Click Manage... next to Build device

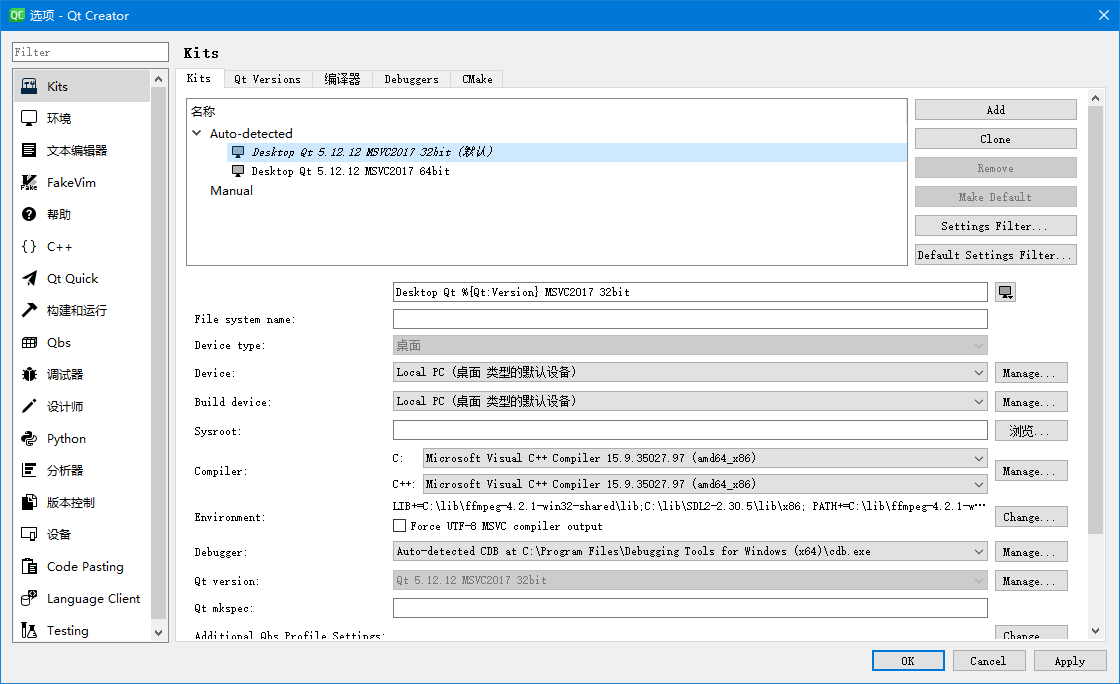tap(1031, 402)
